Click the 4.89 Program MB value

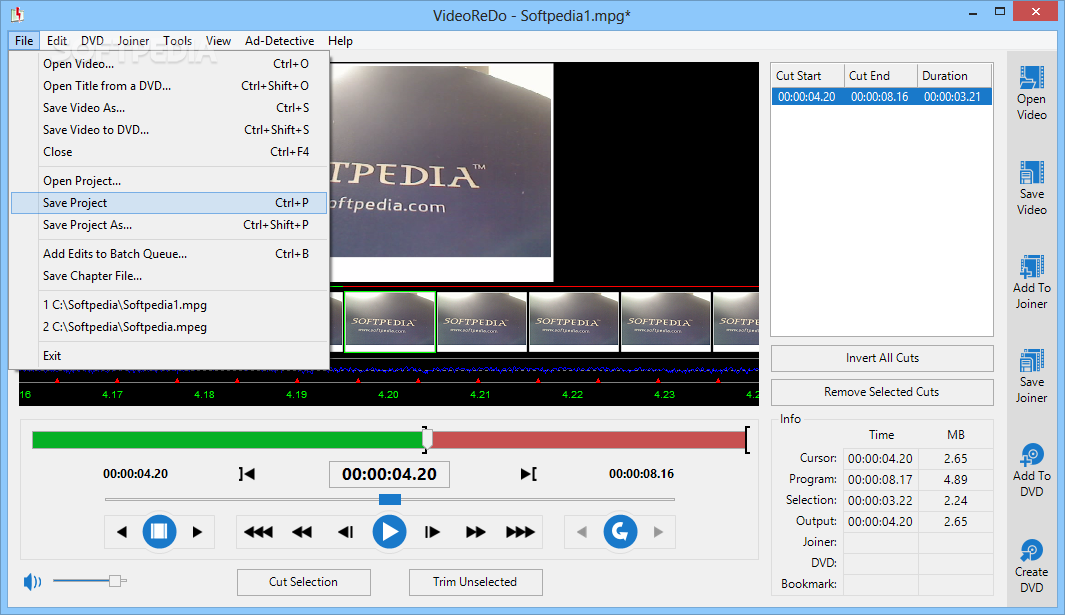(956, 480)
